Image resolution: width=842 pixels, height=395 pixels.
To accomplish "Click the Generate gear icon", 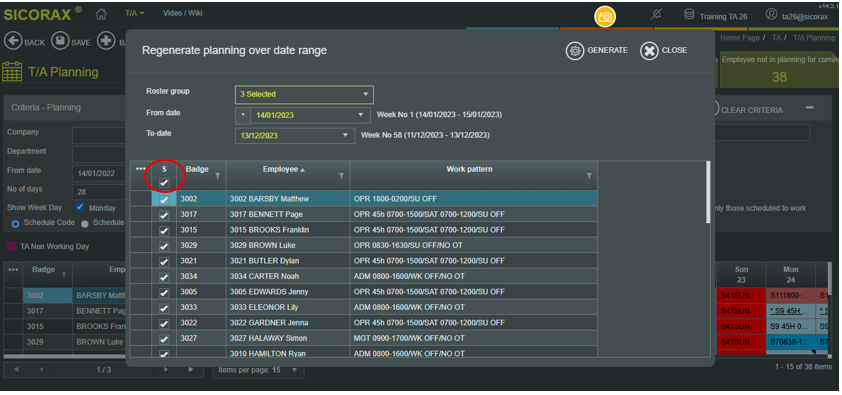I will tap(575, 50).
